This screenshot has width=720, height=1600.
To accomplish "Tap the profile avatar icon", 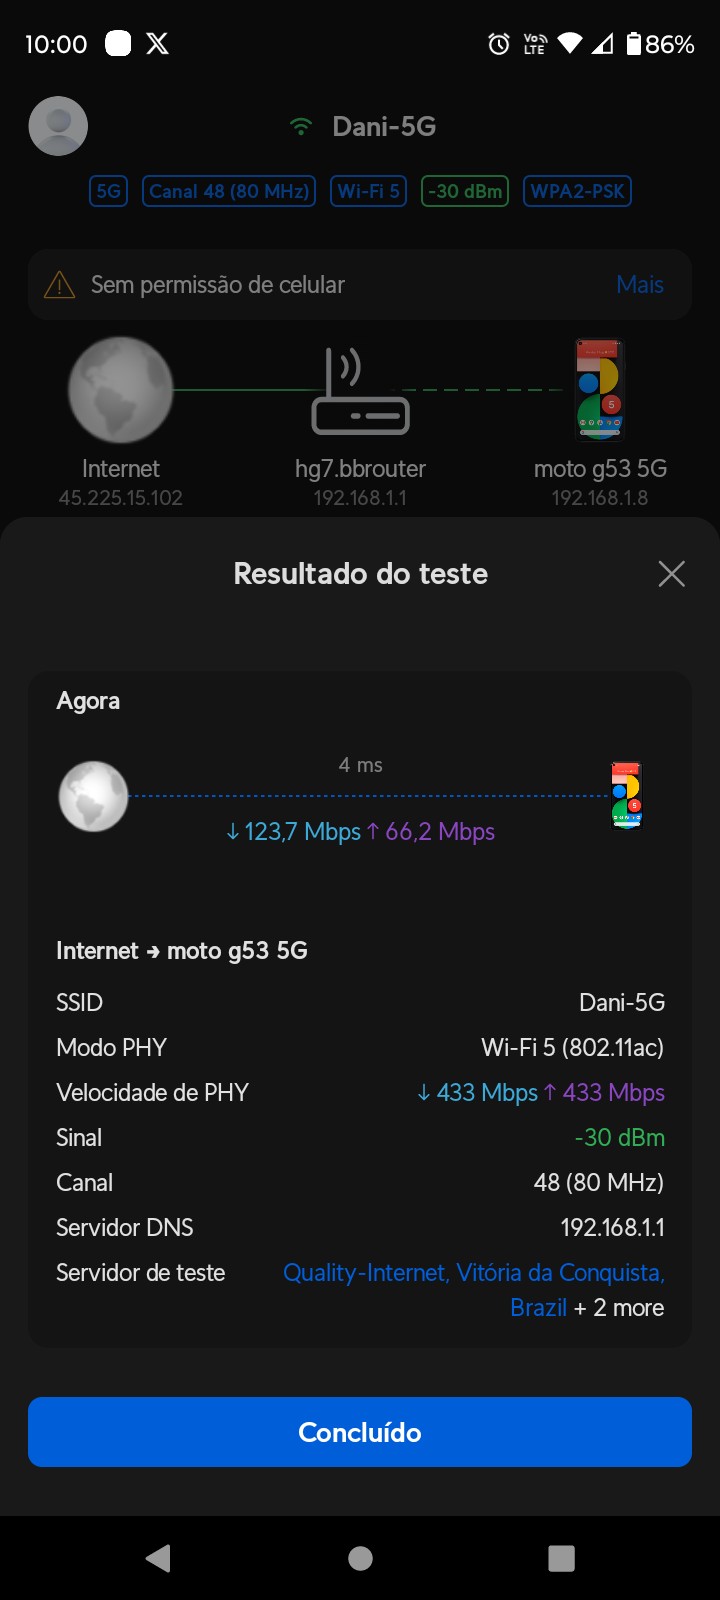I will (x=58, y=126).
